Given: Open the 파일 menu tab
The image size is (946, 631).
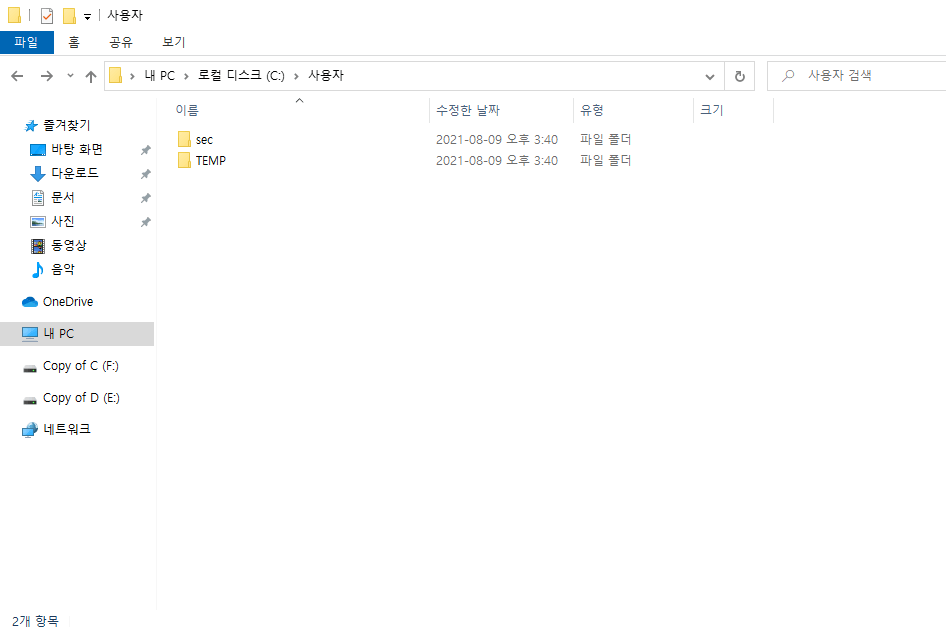Looking at the screenshot, I should tap(25, 42).
